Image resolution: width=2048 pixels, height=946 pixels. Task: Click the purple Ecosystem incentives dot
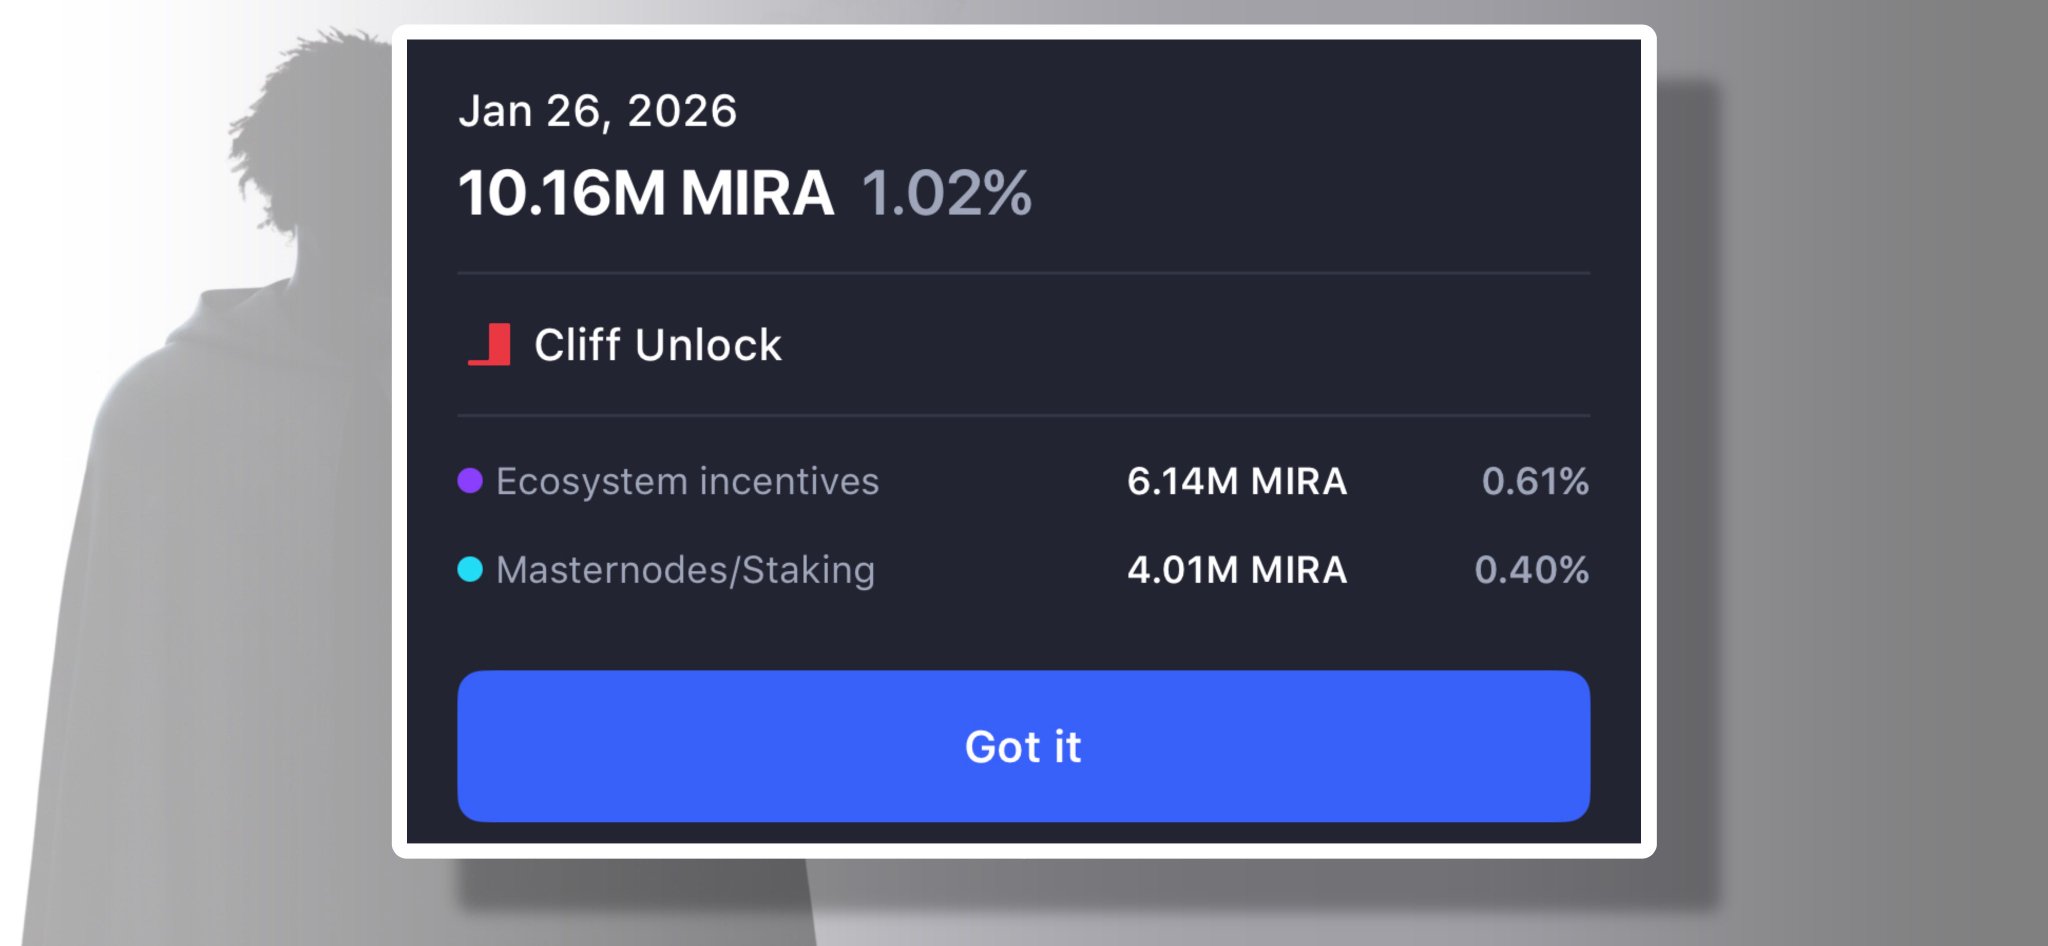pyautogui.click(x=470, y=481)
